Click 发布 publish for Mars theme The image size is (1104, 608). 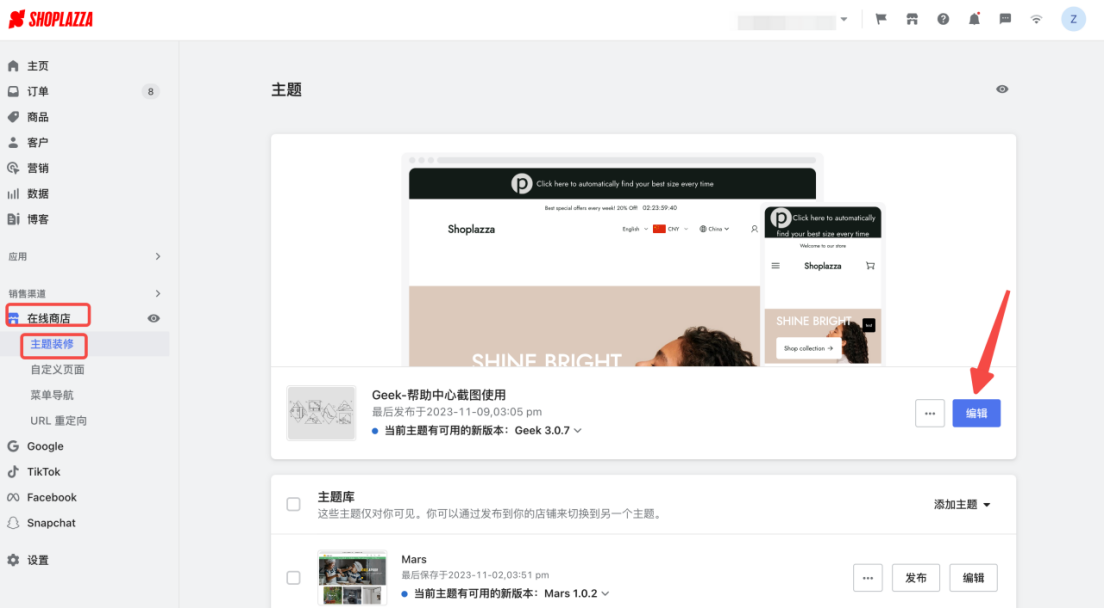coord(915,578)
